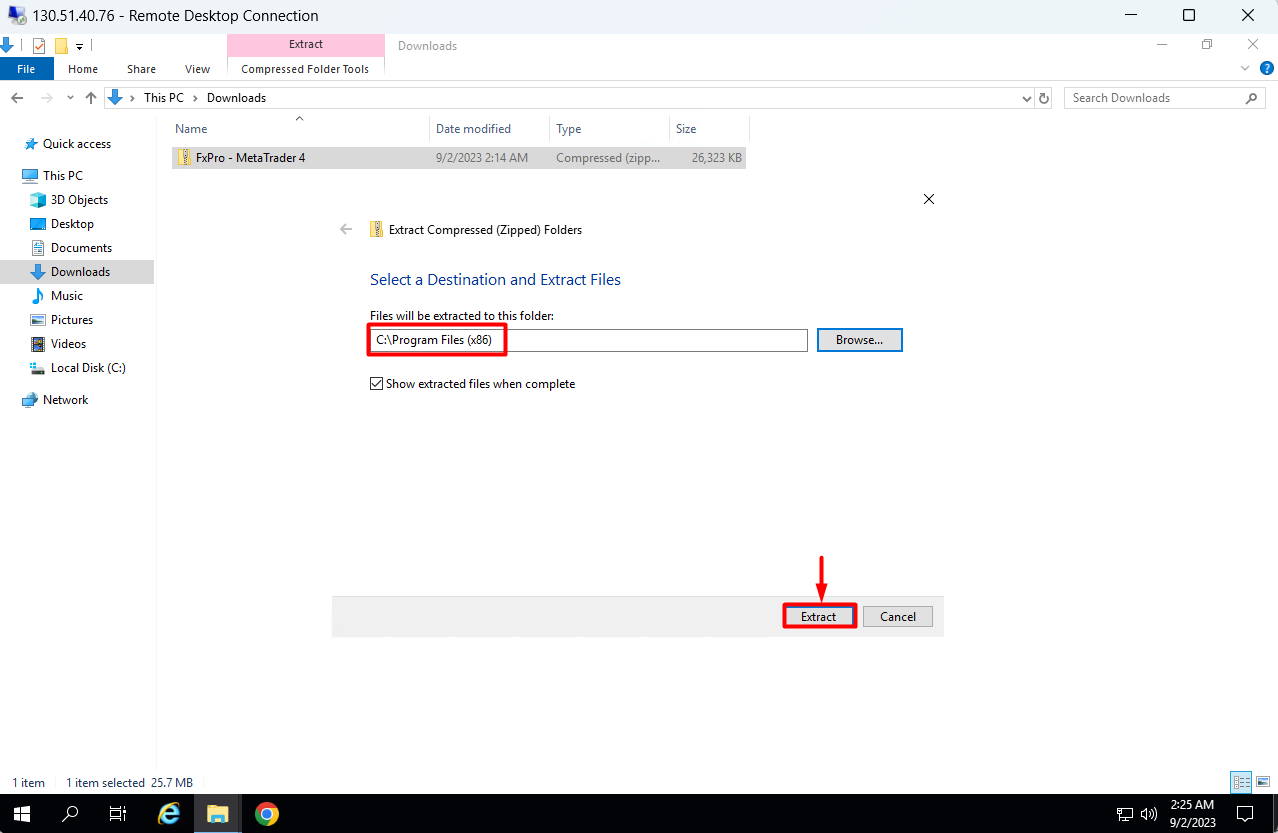Open the Properties quick access icon
The height and width of the screenshot is (833, 1278).
[39, 45]
